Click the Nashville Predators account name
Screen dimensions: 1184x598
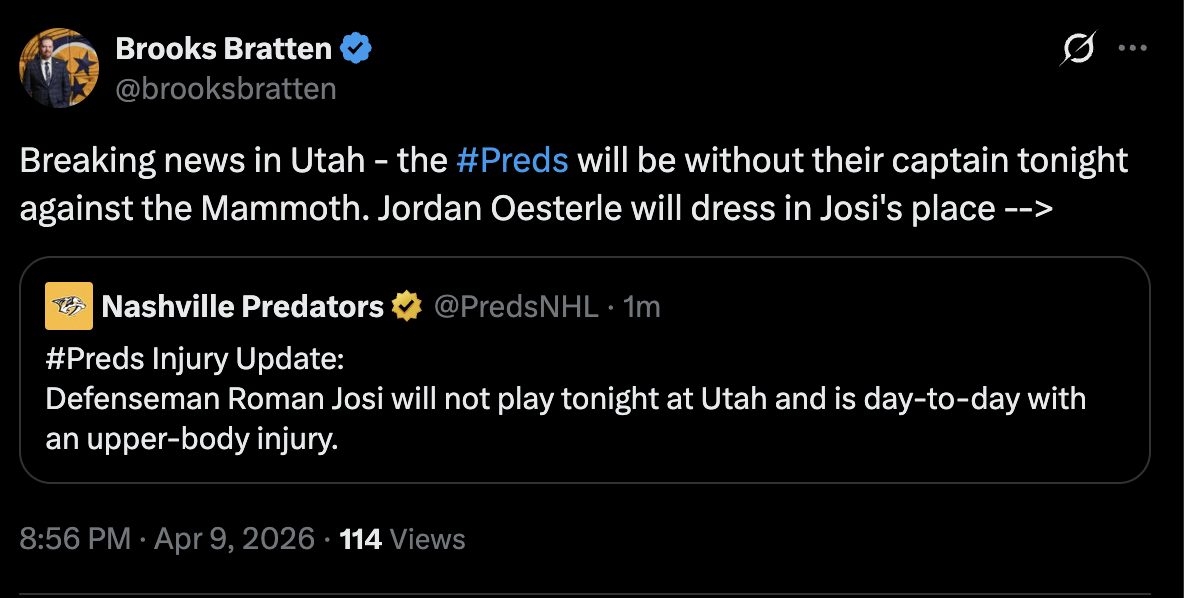pos(243,306)
